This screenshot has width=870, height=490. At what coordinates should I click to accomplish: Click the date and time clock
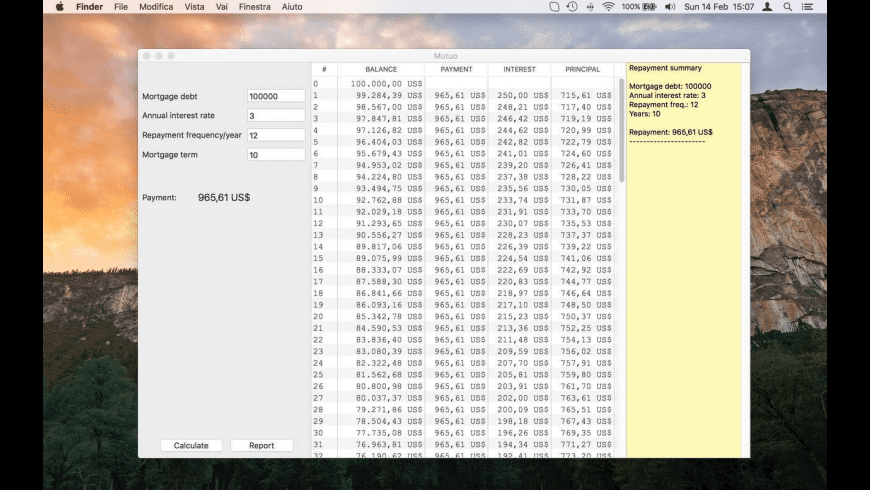(x=719, y=7)
